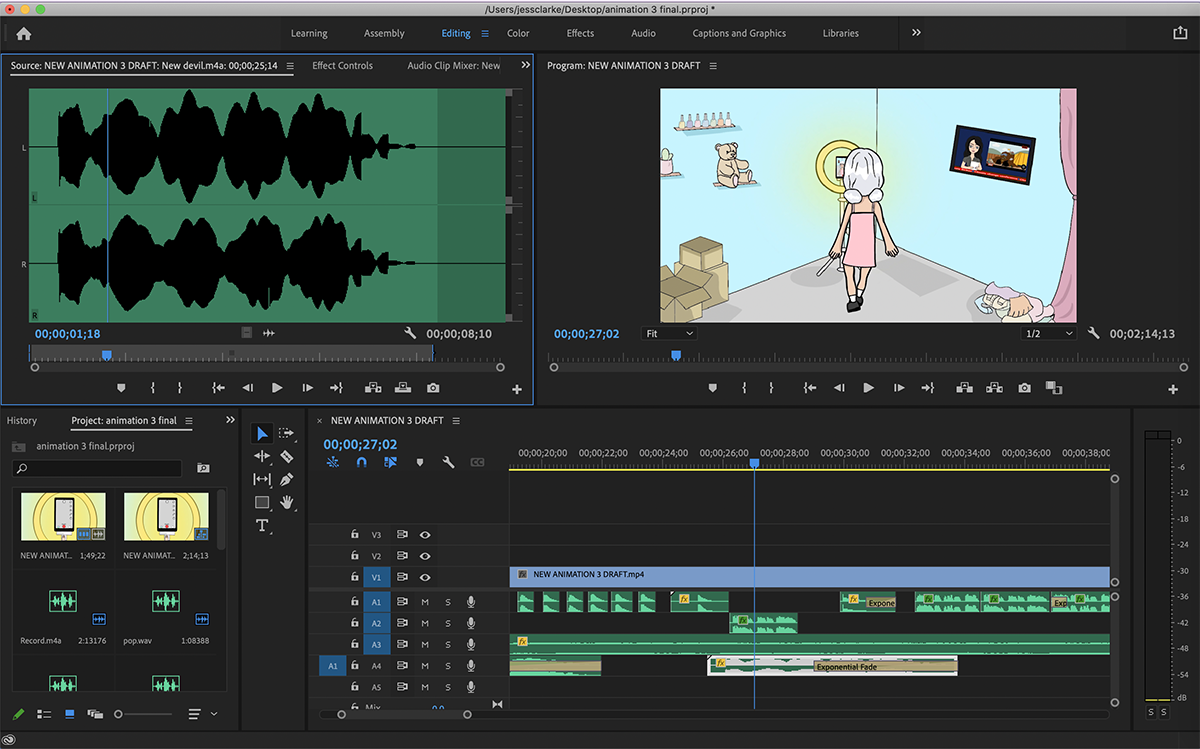Add marker in the timeline panel
Viewport: 1200px width, 749px height.
click(420, 462)
